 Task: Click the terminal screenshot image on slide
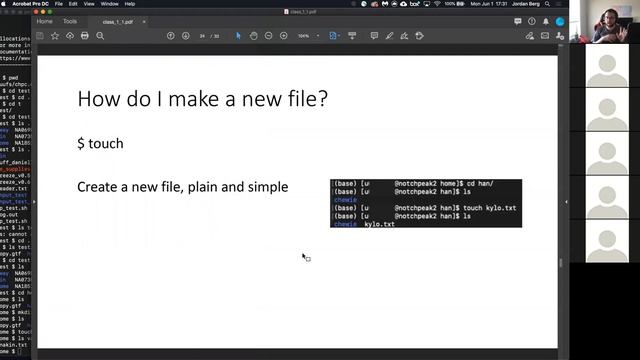426,203
